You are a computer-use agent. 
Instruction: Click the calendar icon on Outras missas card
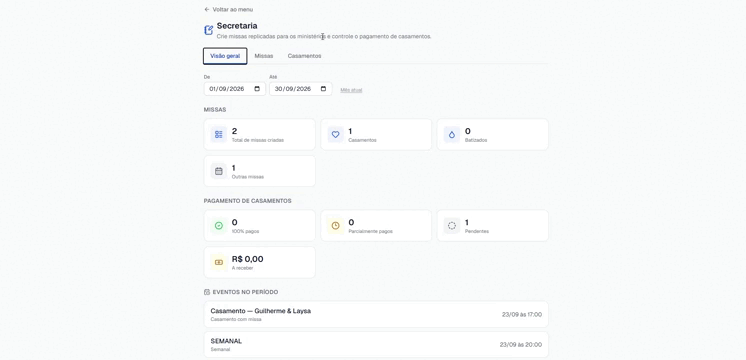pyautogui.click(x=219, y=171)
